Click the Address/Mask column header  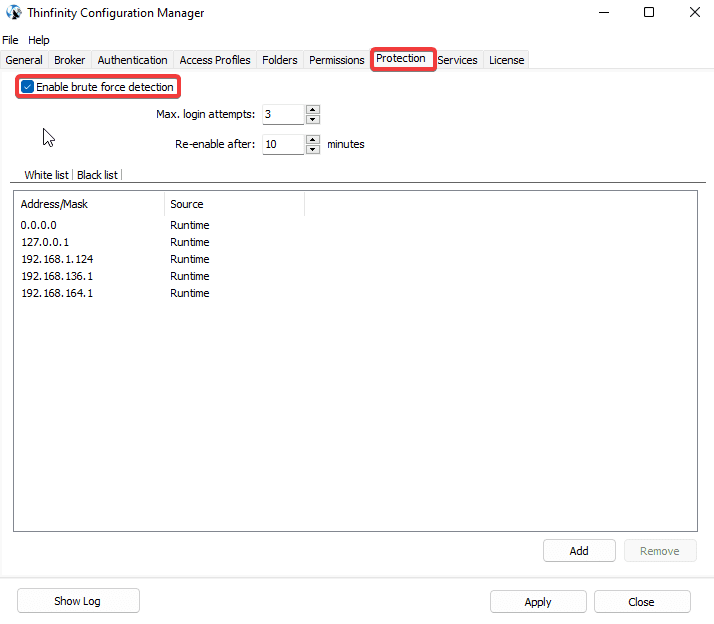pyautogui.click(x=90, y=204)
